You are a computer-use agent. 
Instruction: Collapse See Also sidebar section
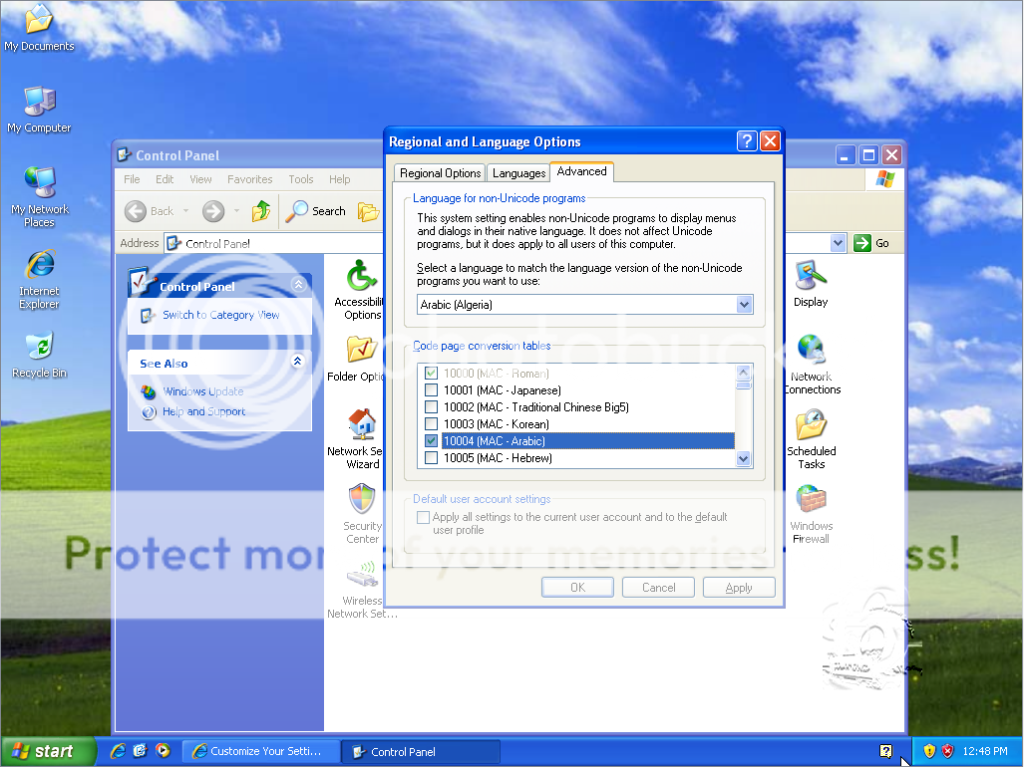click(x=298, y=361)
